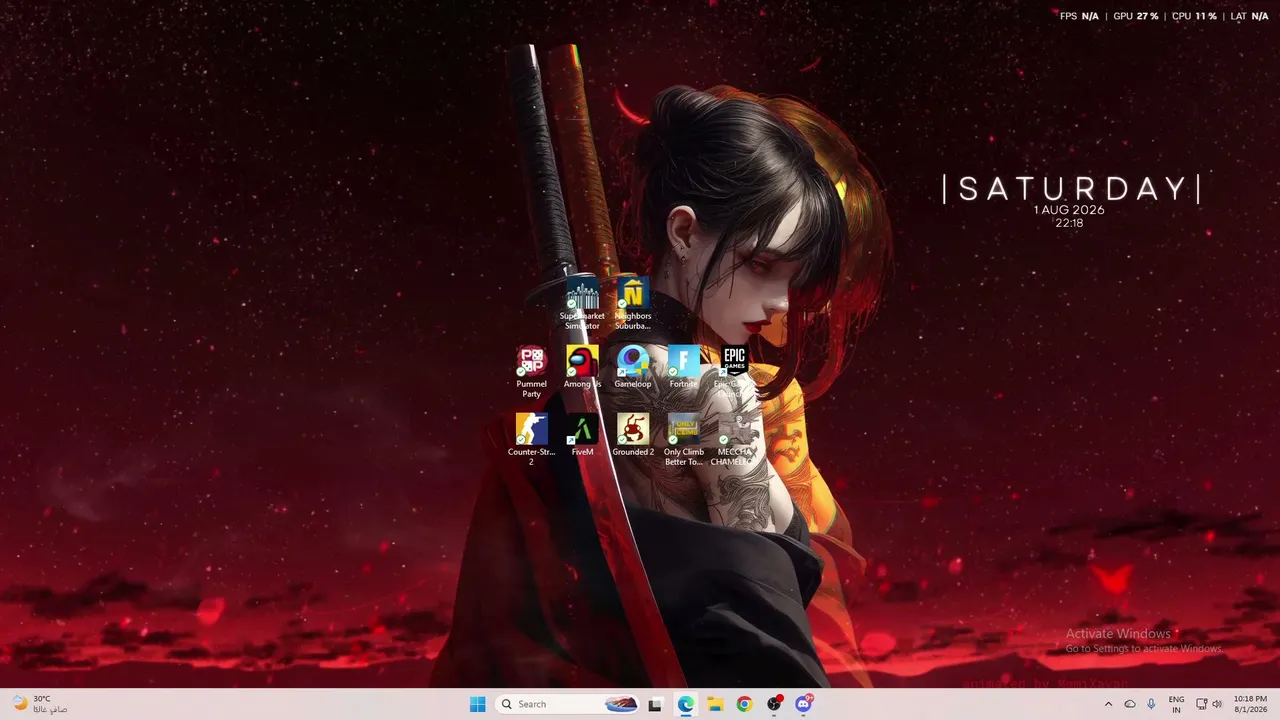Select the Fortnite desktop icon
The width and height of the screenshot is (1280, 720).
(684, 367)
